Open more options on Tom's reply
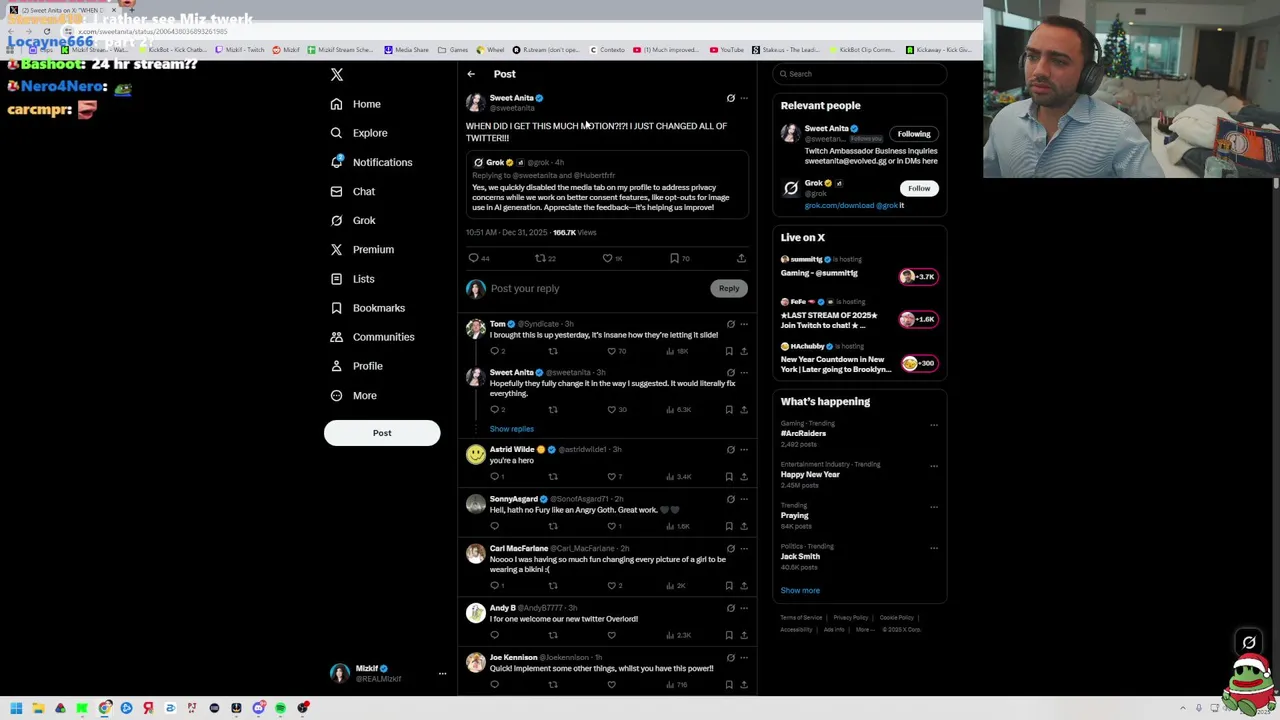This screenshot has width=1280, height=720. click(743, 324)
